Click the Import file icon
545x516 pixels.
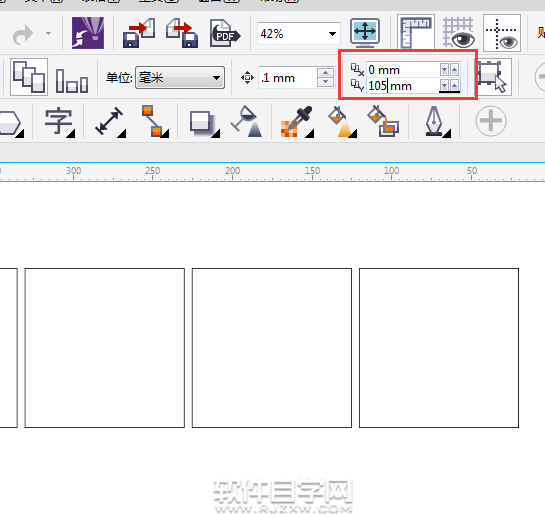click(x=139, y=33)
